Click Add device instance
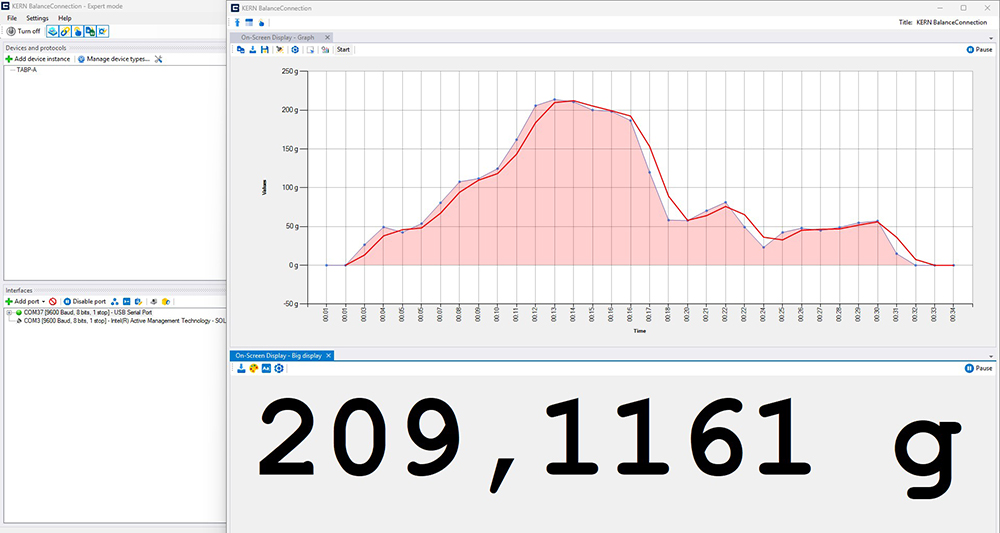Image resolution: width=1000 pixels, height=533 pixels. (x=38, y=59)
